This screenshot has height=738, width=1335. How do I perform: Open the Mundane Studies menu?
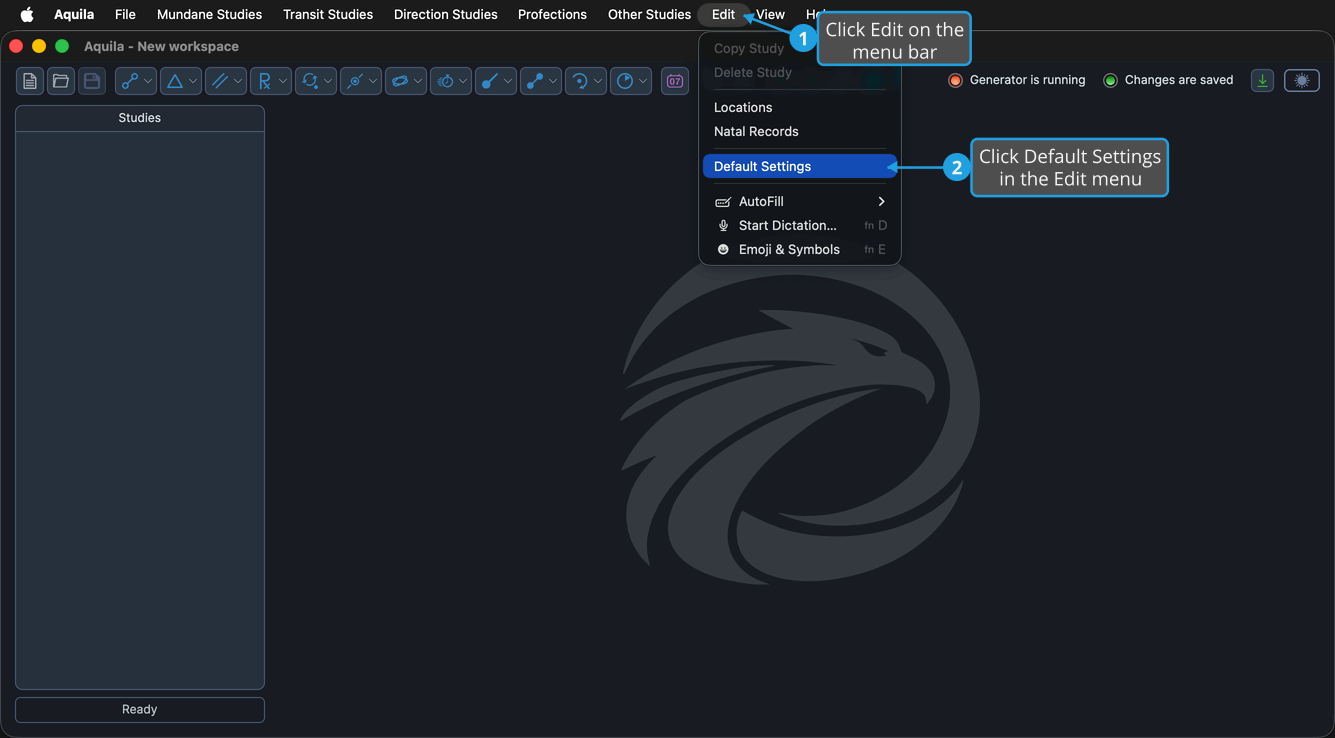[x=209, y=14]
